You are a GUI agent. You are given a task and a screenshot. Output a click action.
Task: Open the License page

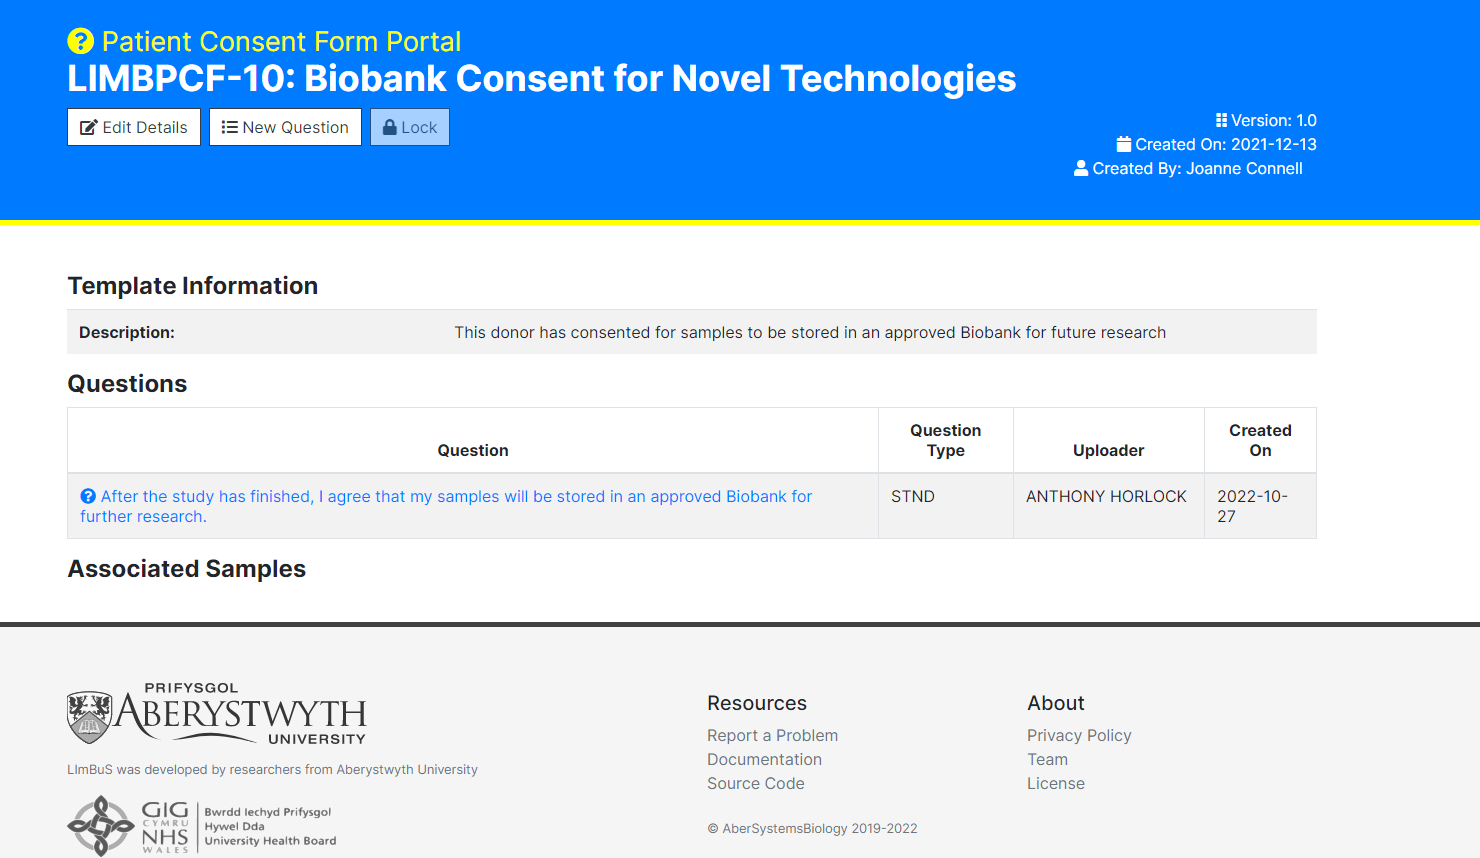(1056, 783)
